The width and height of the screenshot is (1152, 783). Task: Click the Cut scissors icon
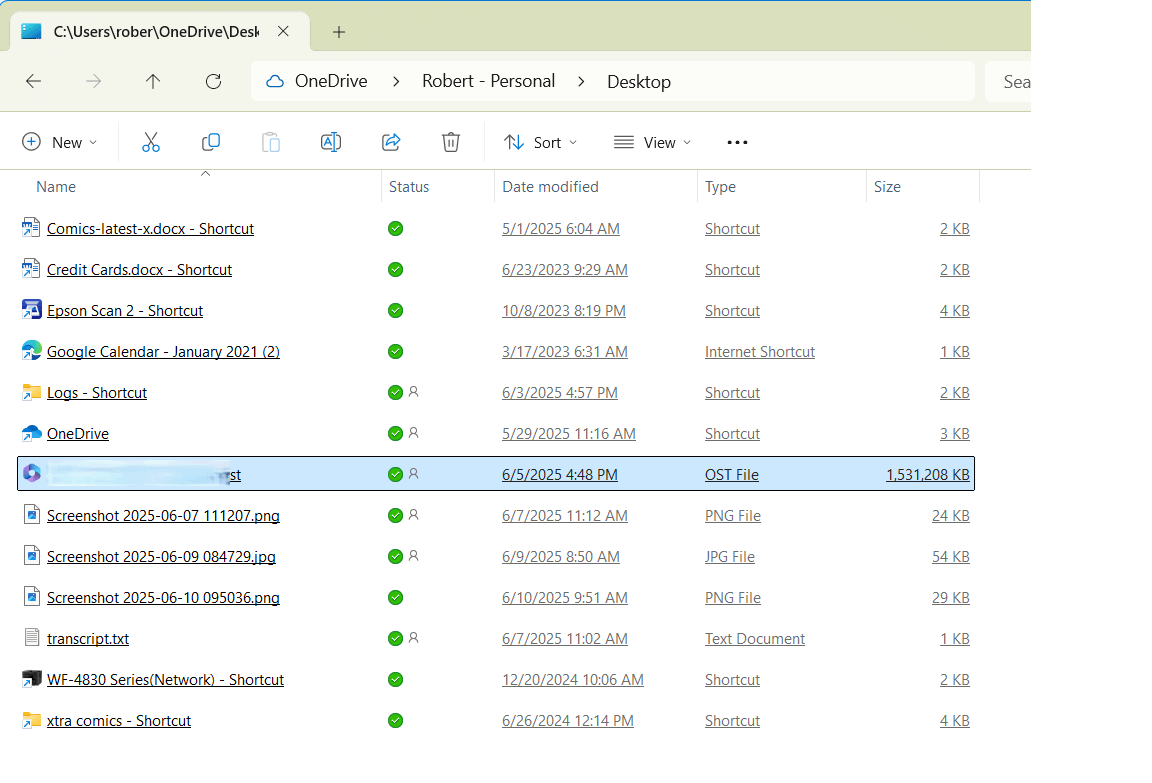151,142
